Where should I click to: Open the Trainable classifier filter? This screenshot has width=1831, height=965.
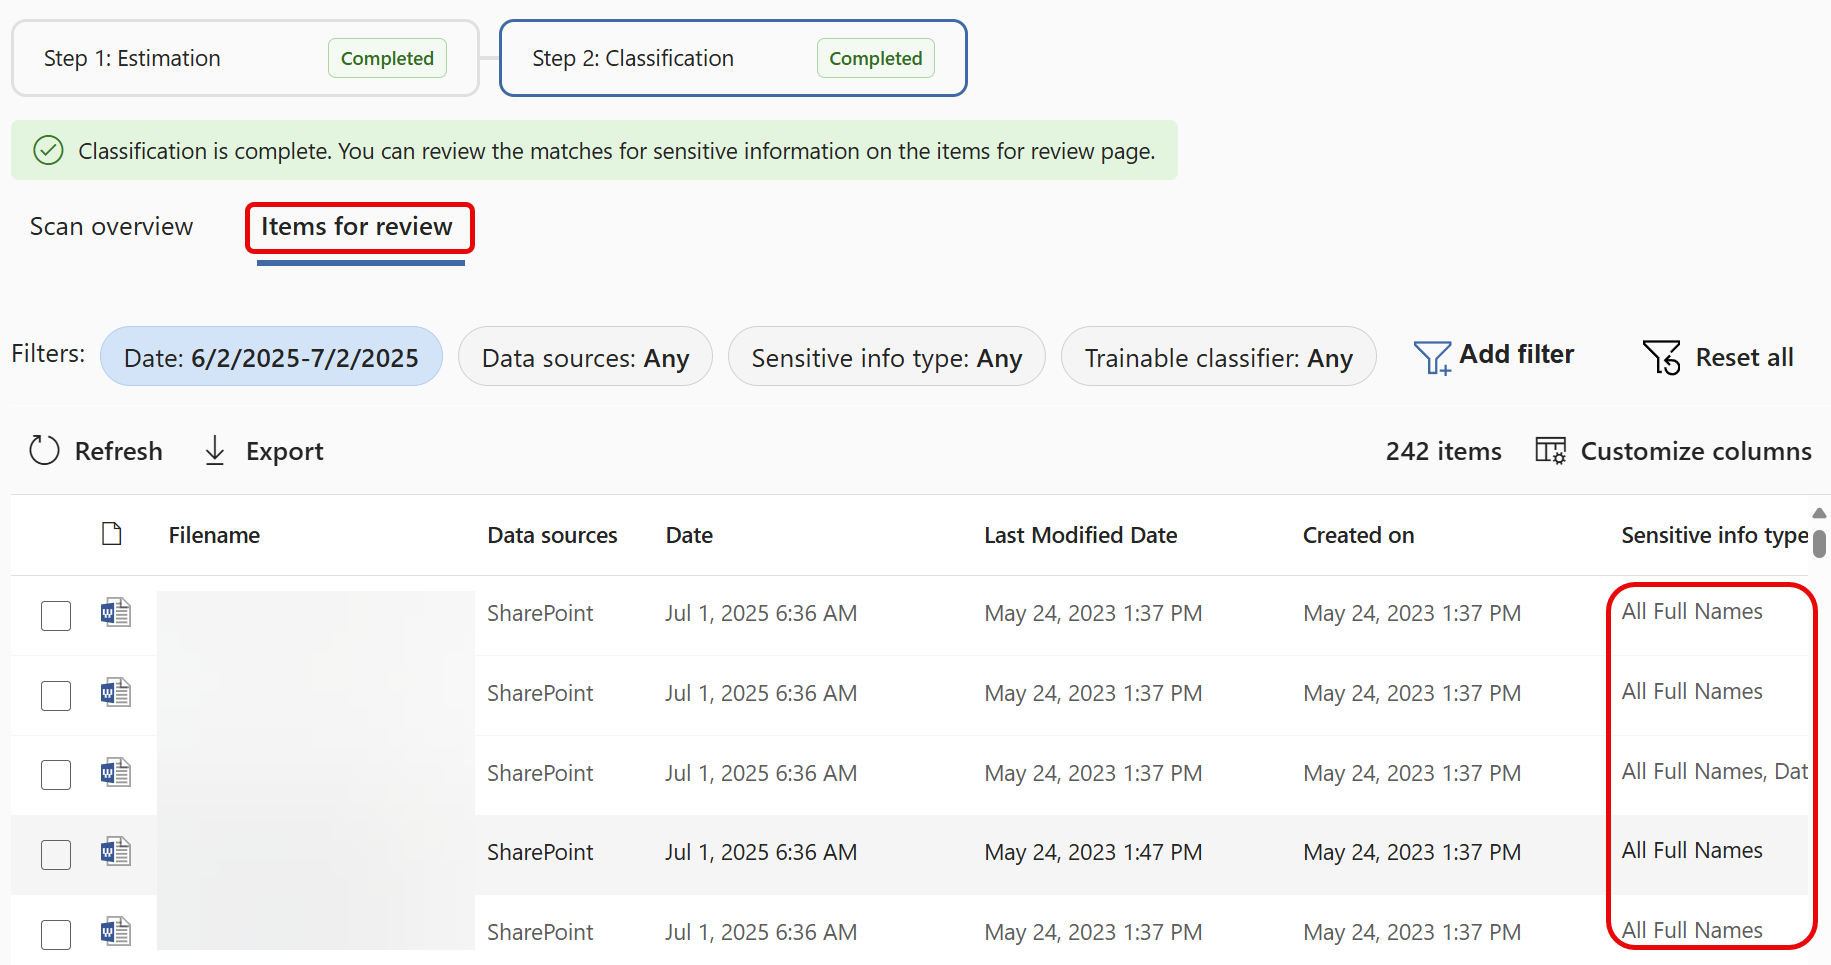tap(1218, 356)
